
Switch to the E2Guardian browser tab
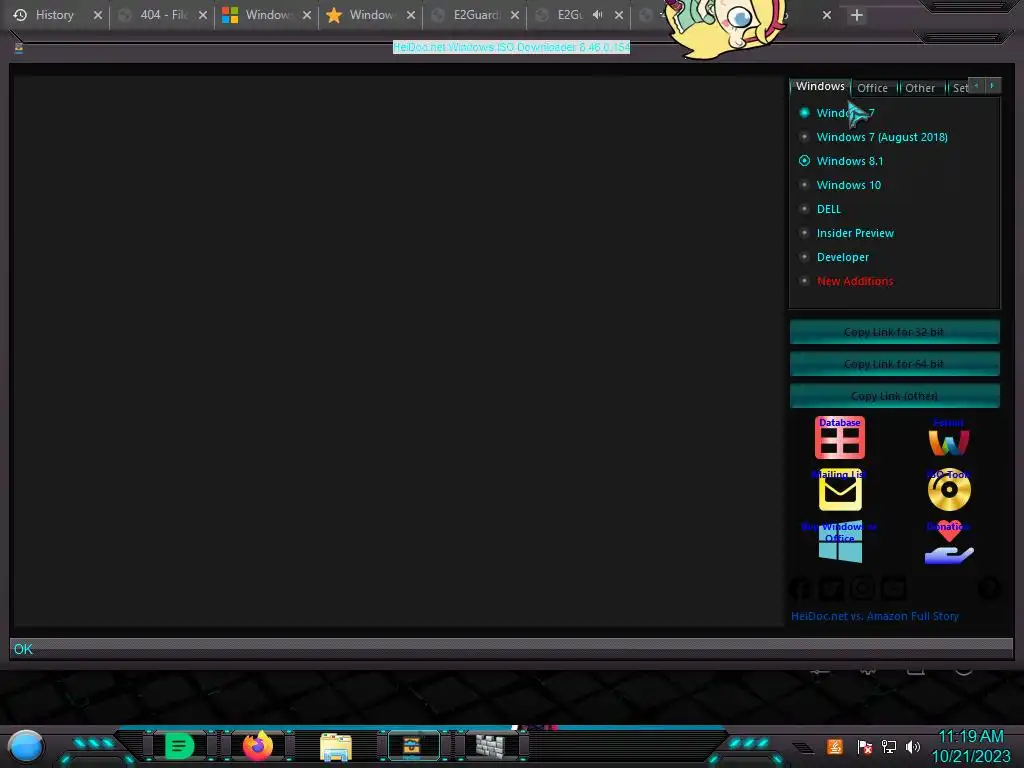[x=475, y=15]
